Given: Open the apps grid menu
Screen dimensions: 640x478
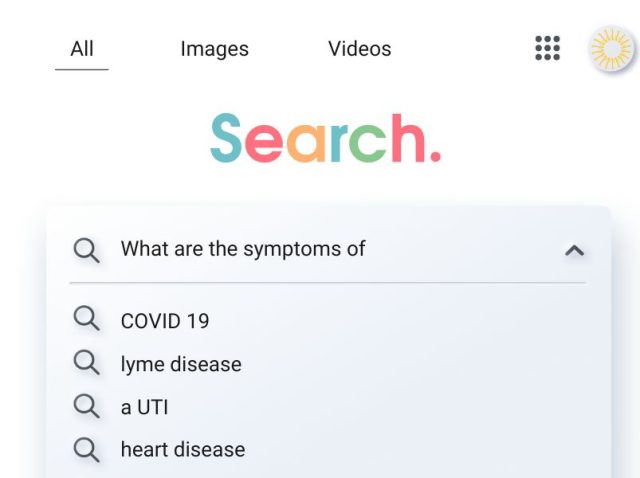Looking at the screenshot, I should pos(547,48).
